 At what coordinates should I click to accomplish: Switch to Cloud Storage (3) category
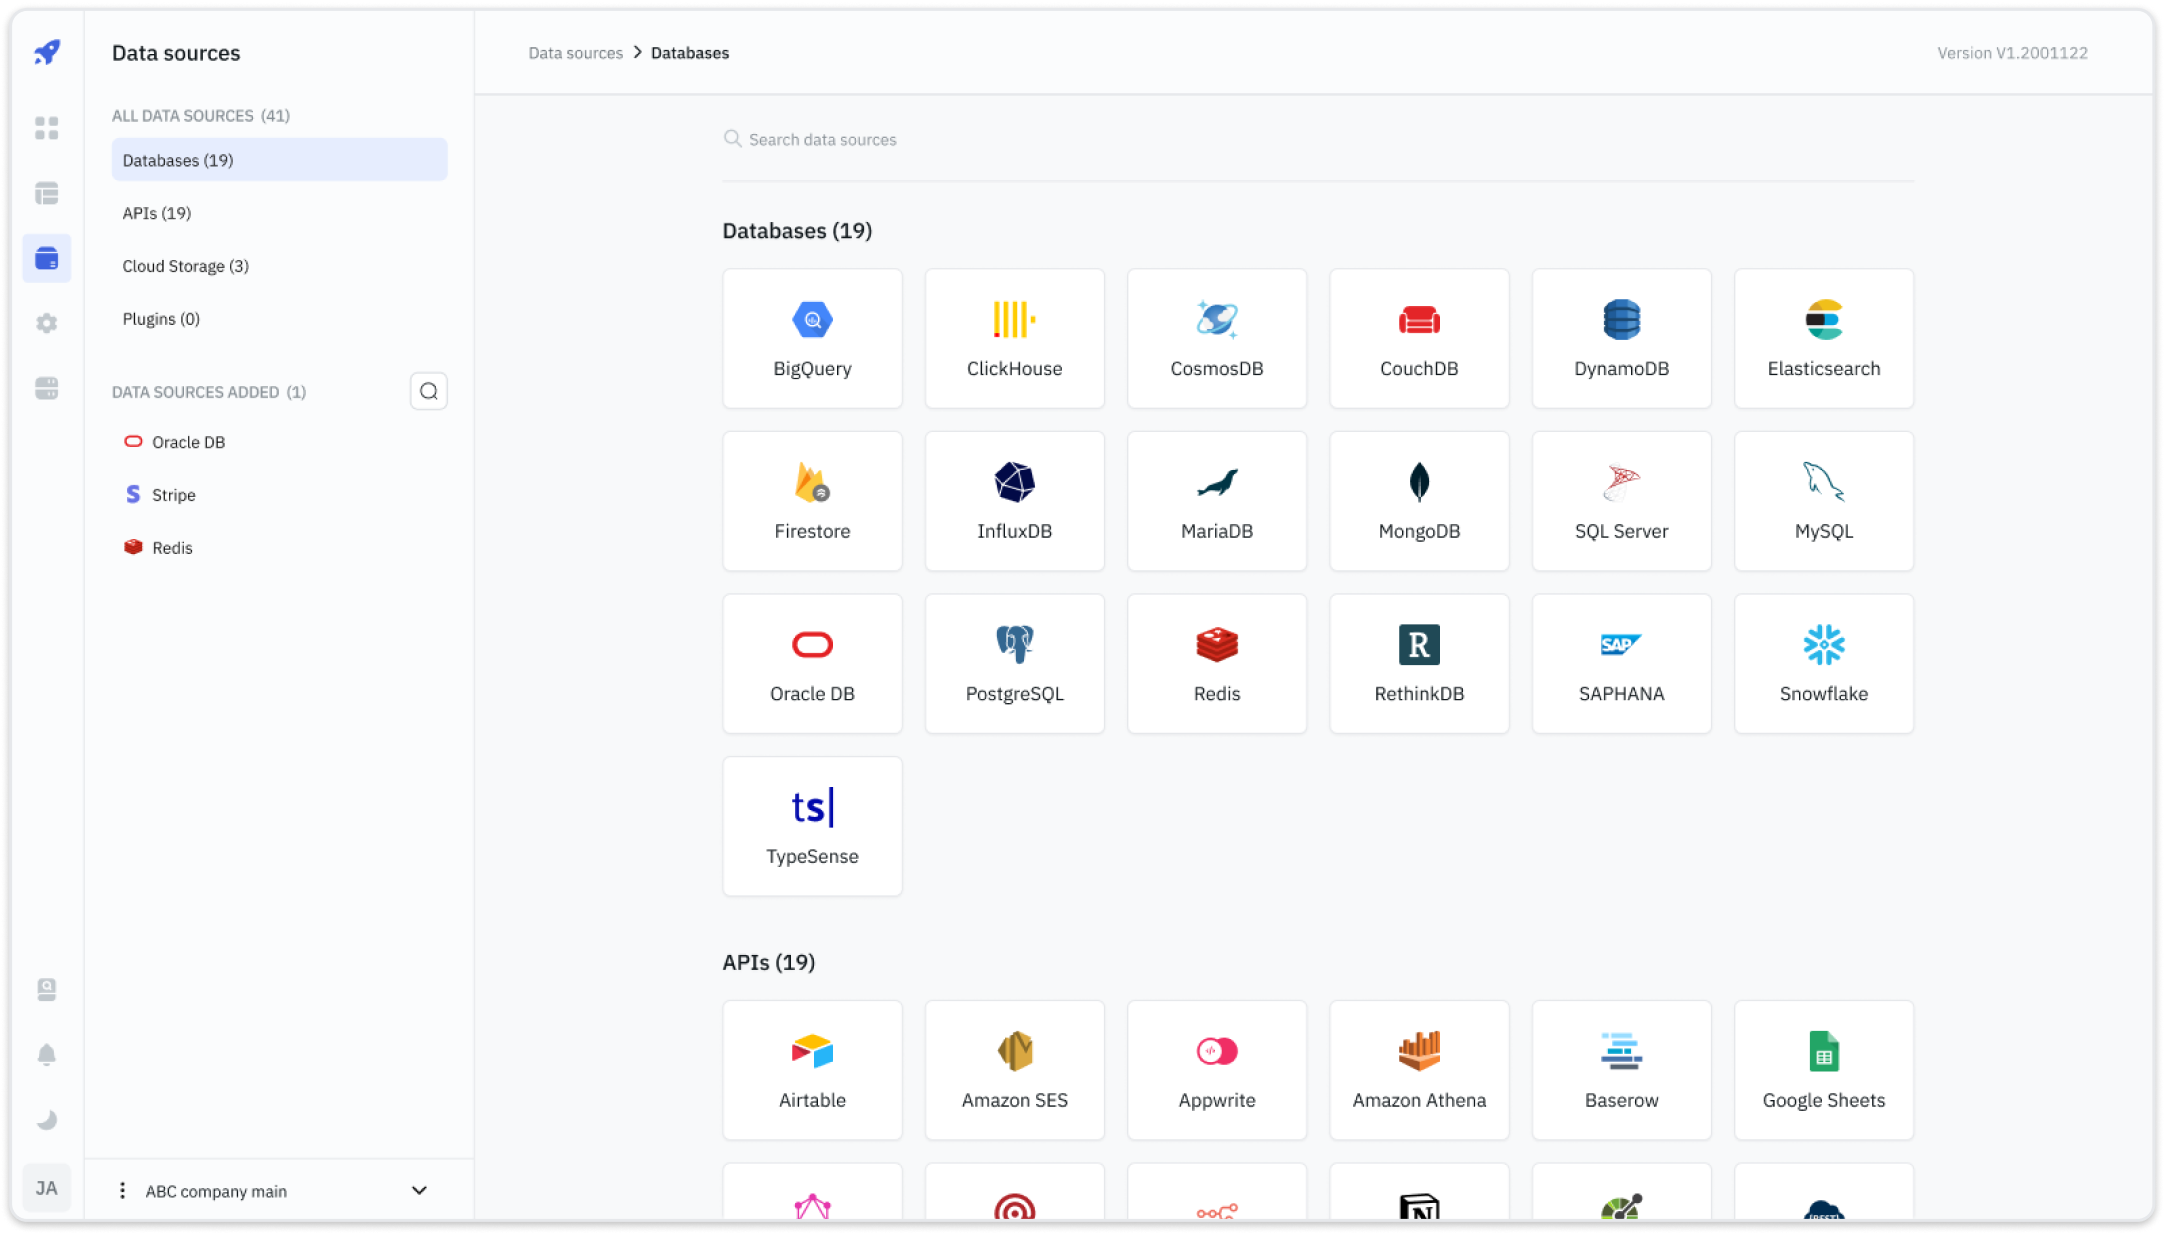pyautogui.click(x=186, y=266)
